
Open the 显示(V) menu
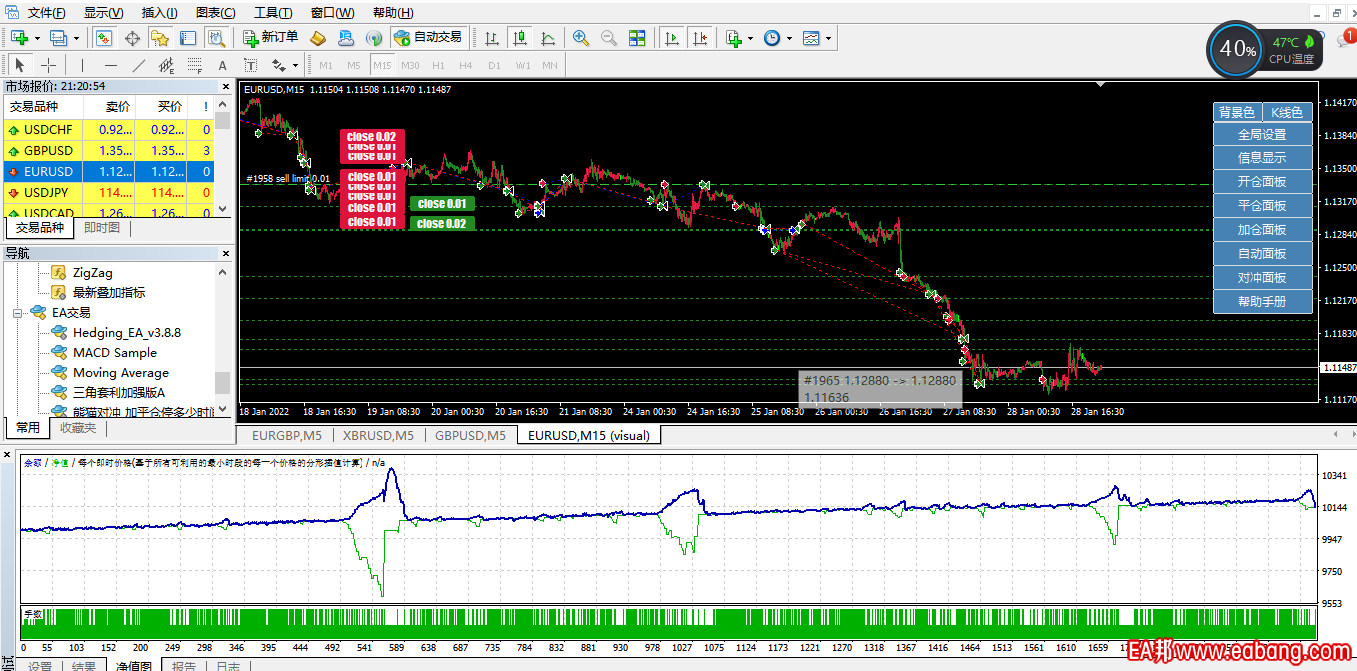[x=103, y=13]
